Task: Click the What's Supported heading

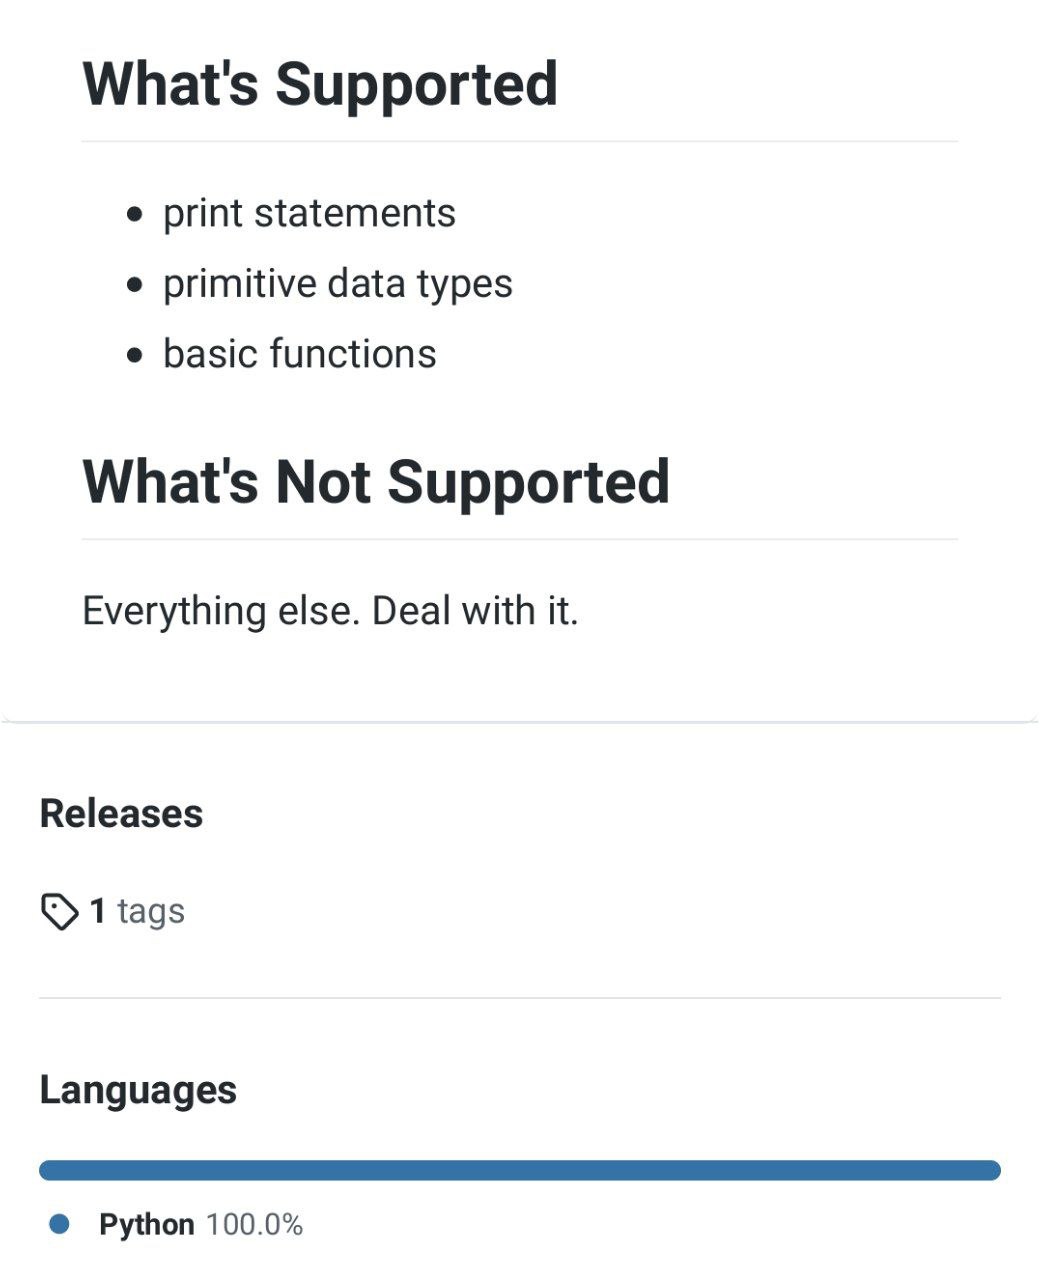Action: coord(320,84)
